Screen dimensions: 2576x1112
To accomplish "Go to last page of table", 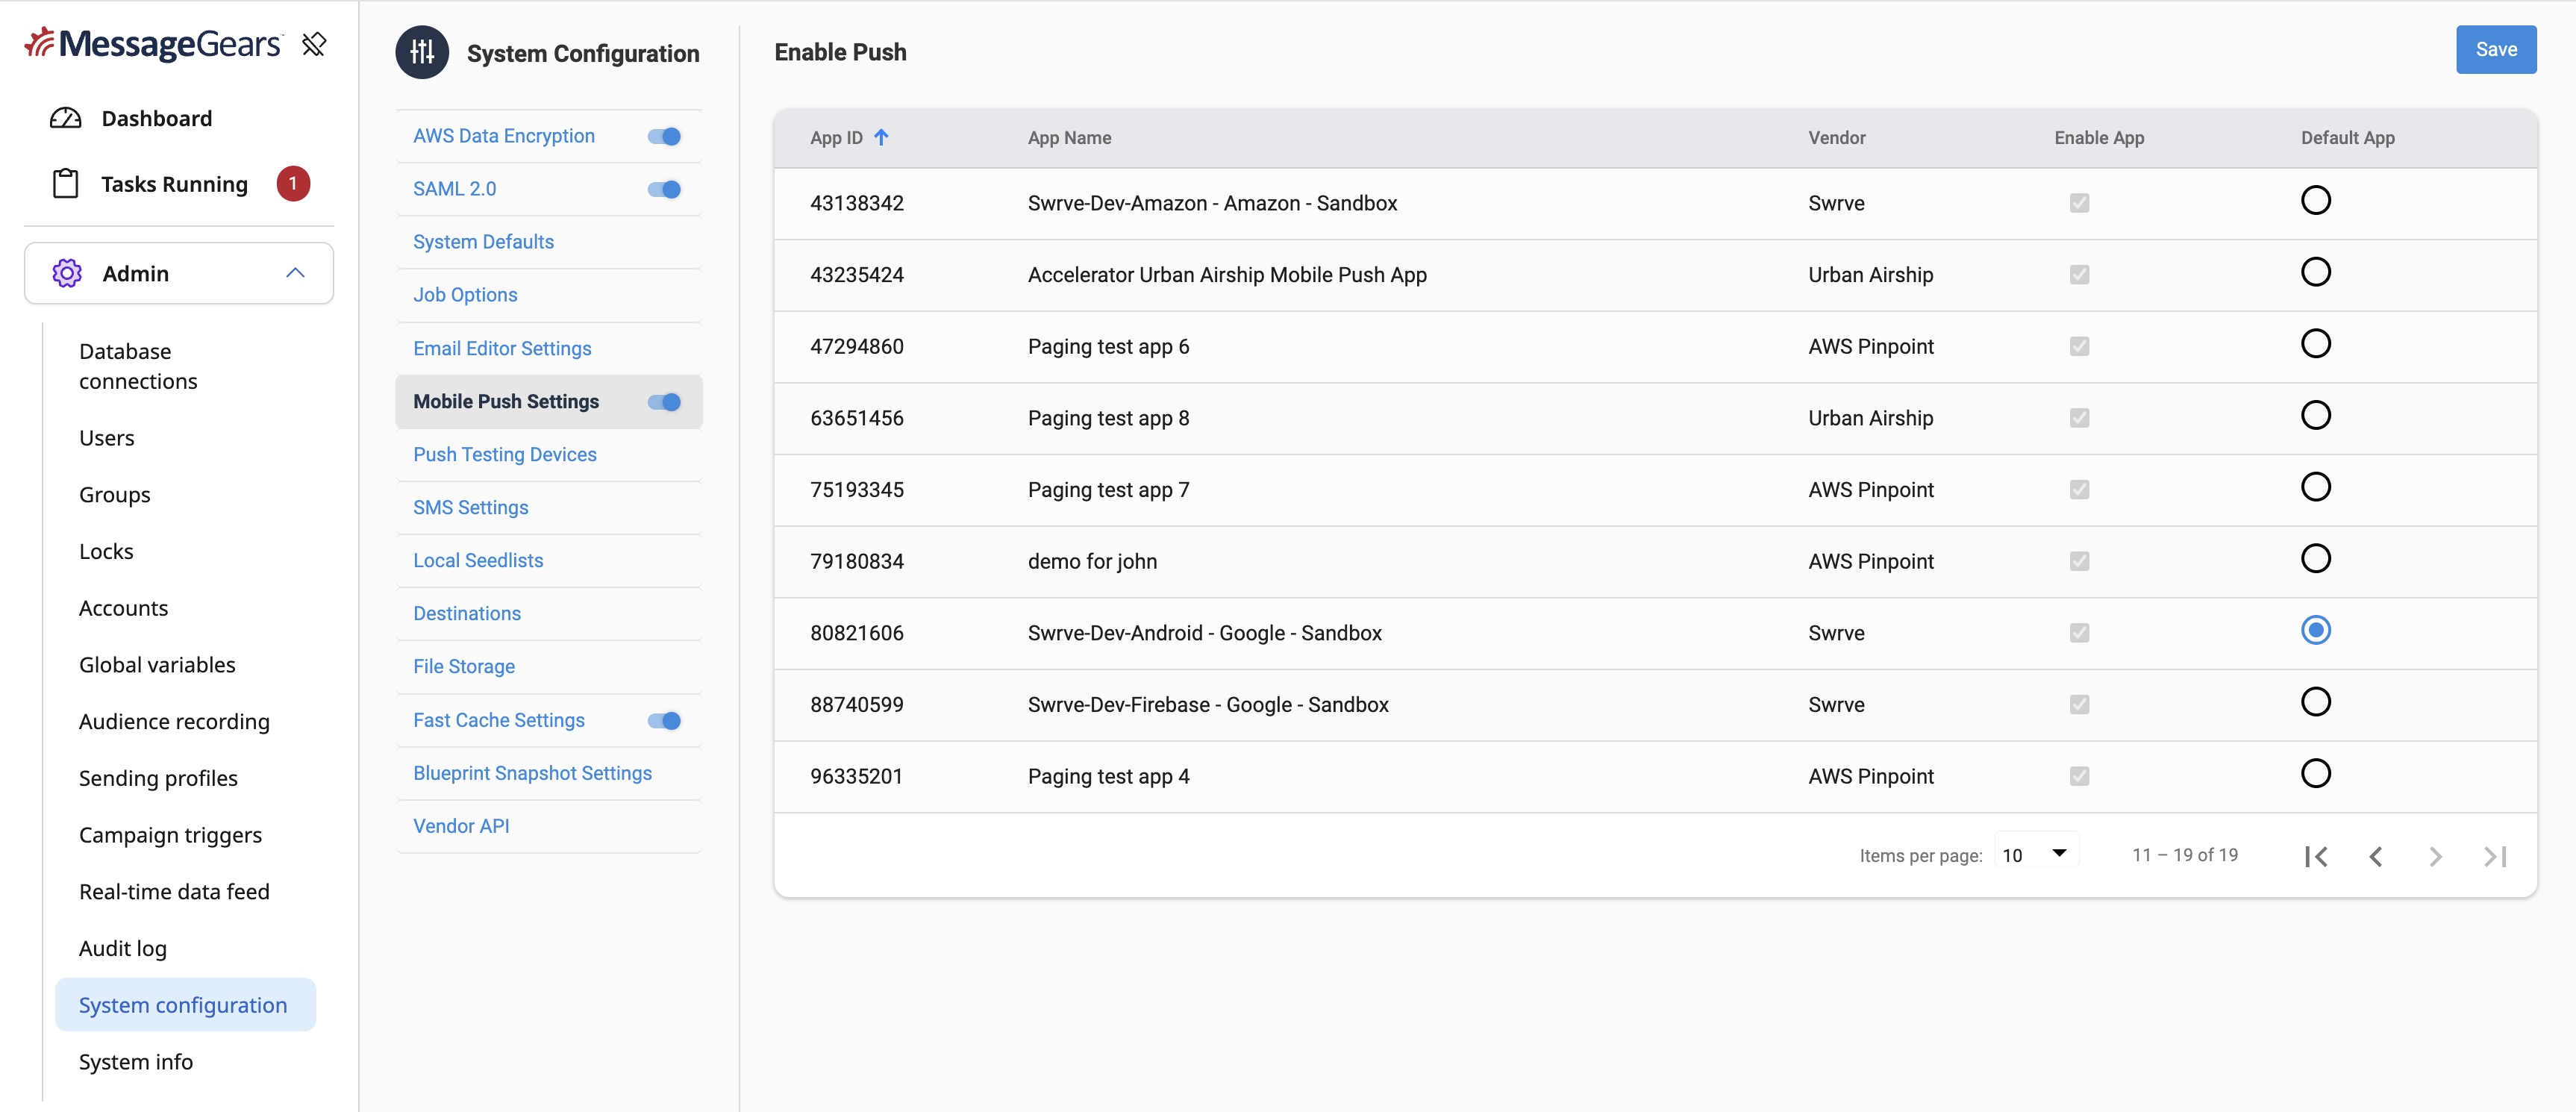I will coord(2496,856).
